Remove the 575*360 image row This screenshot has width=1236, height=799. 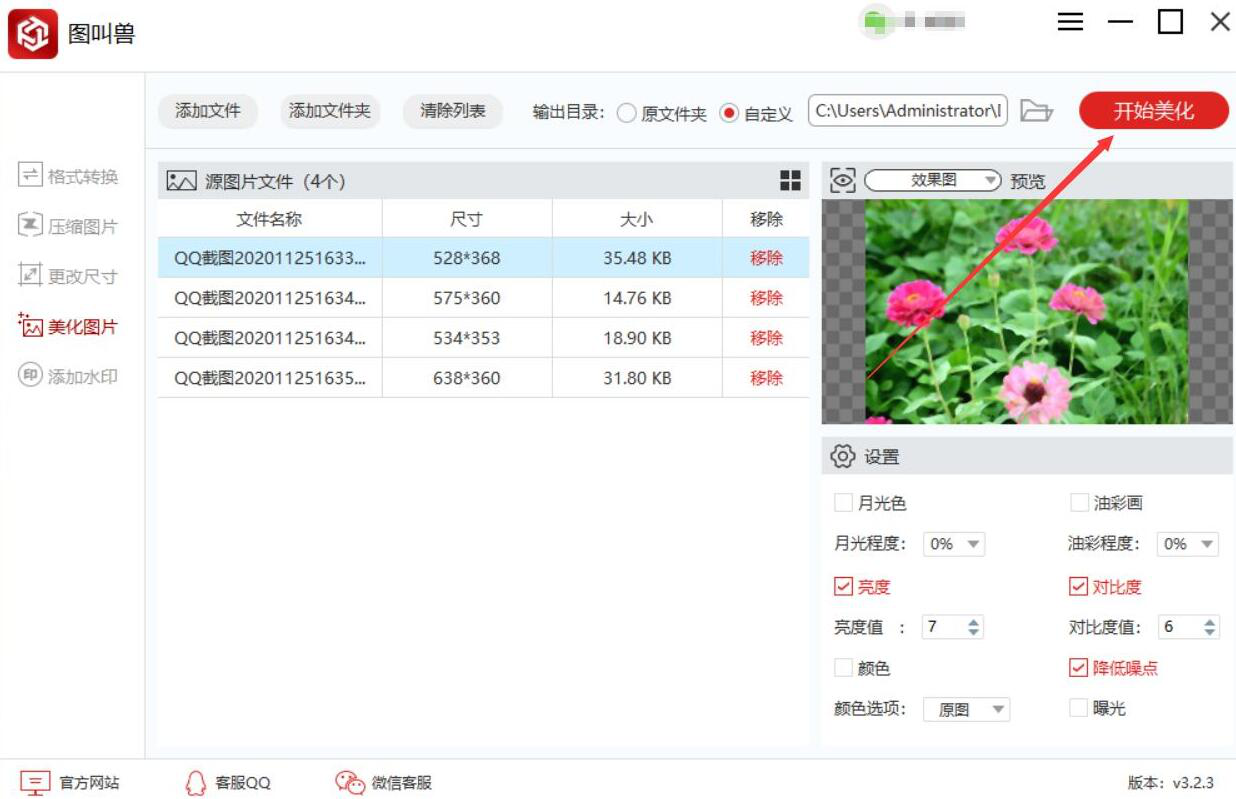(766, 298)
